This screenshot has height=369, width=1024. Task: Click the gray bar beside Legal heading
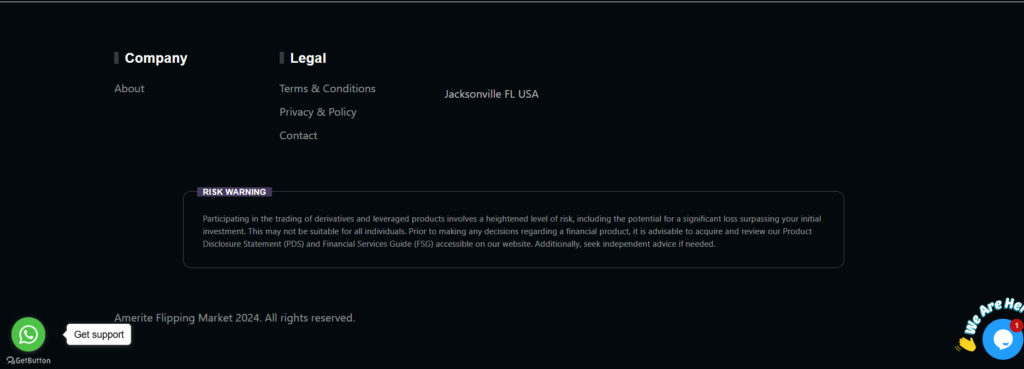click(x=281, y=58)
